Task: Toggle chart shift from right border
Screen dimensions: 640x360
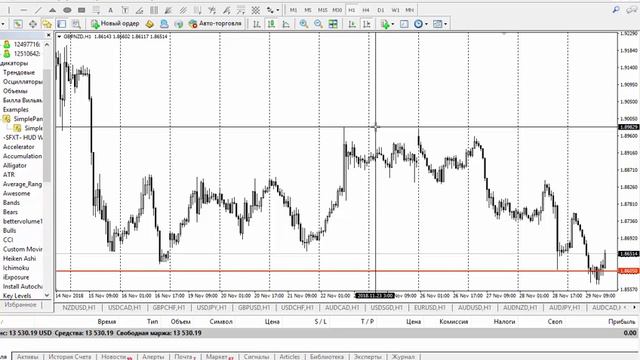Action: (x=367, y=24)
